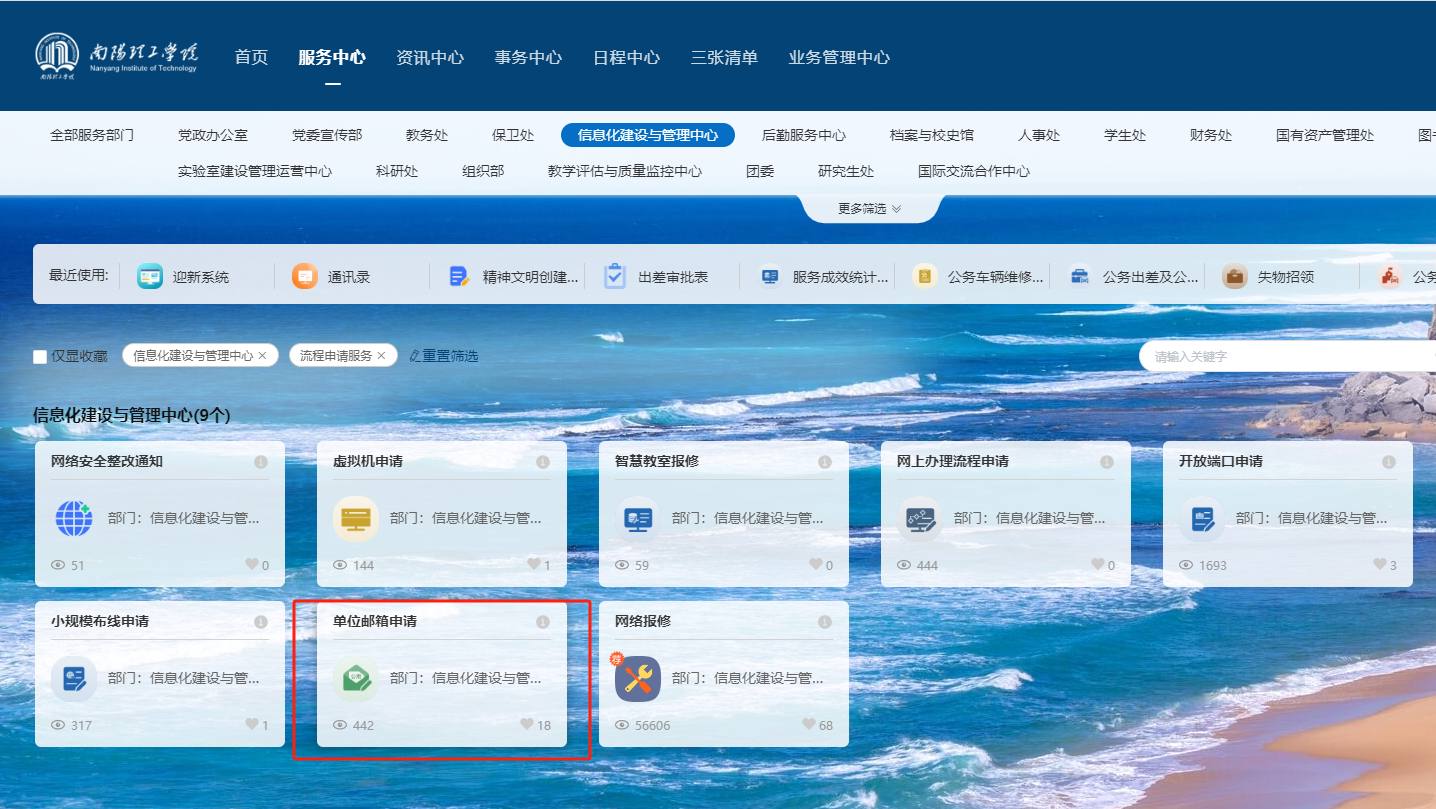The width and height of the screenshot is (1436, 809).
Task: Switch to 资讯中心 in top navigation
Action: (x=430, y=57)
